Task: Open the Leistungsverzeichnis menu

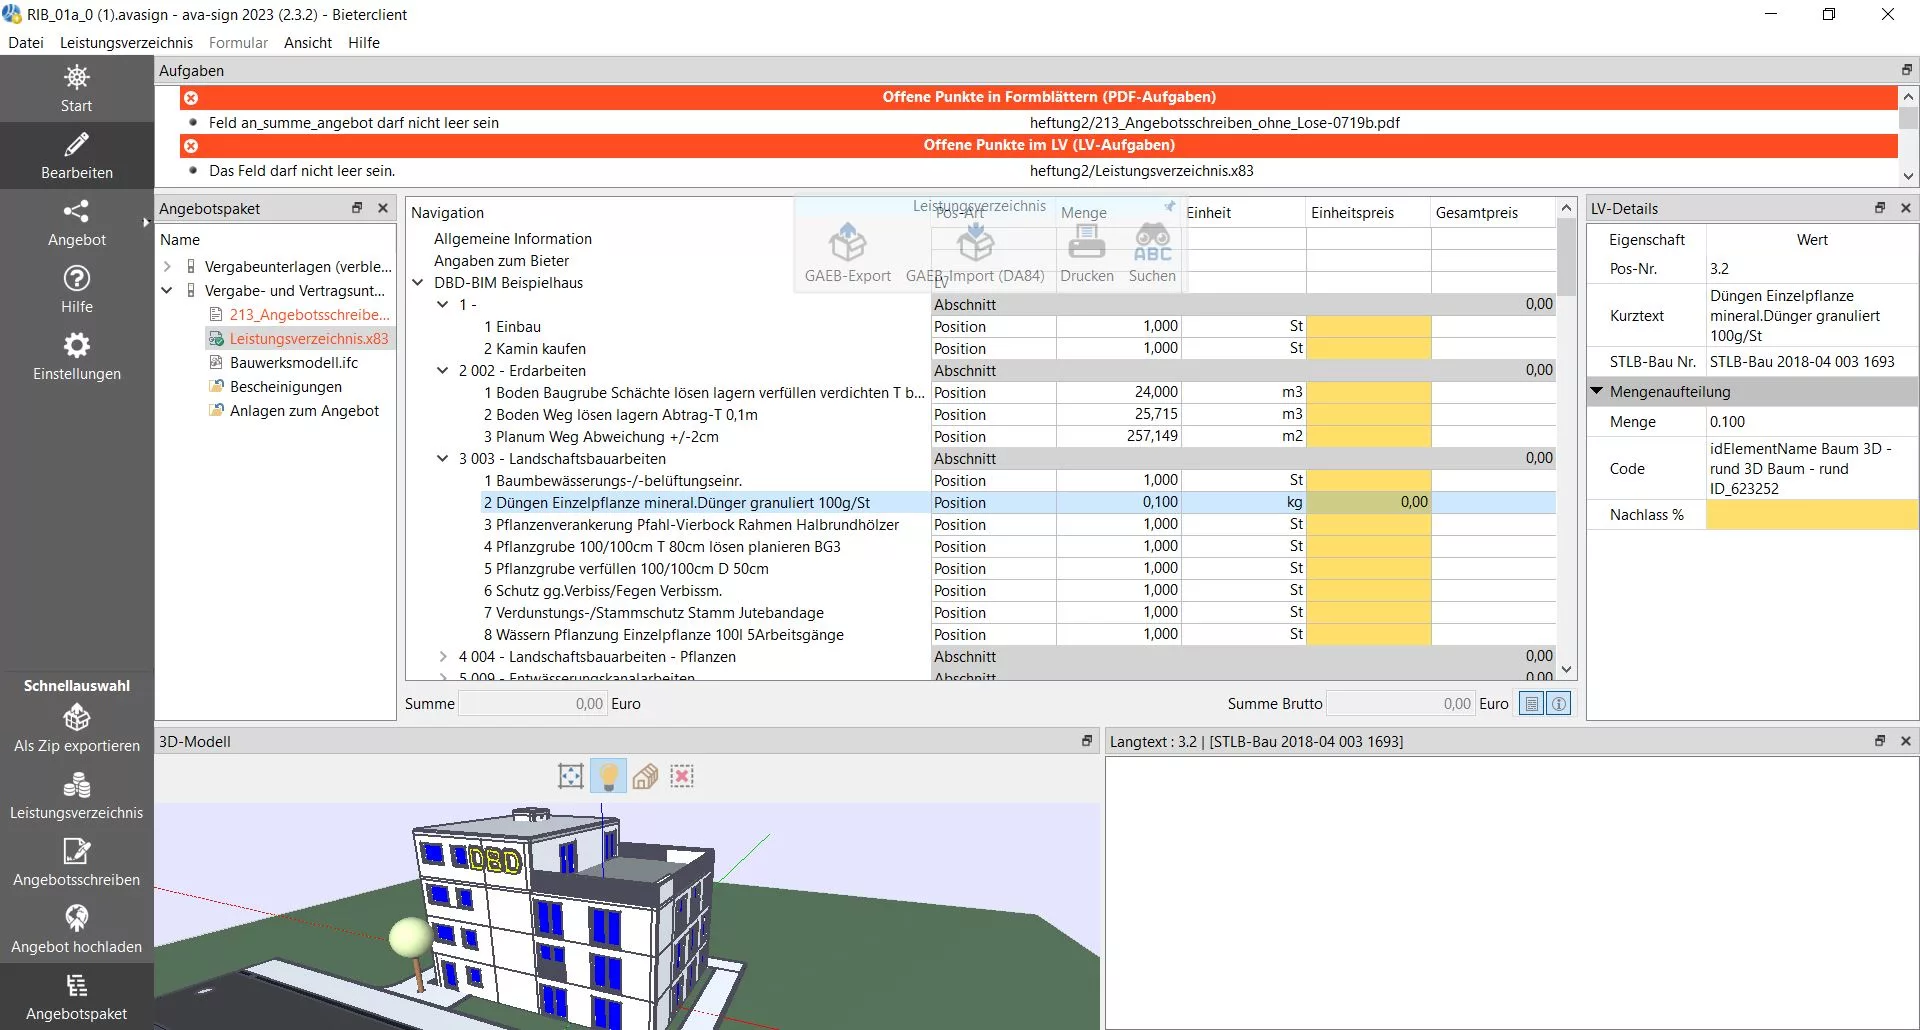Action: pyautogui.click(x=126, y=43)
